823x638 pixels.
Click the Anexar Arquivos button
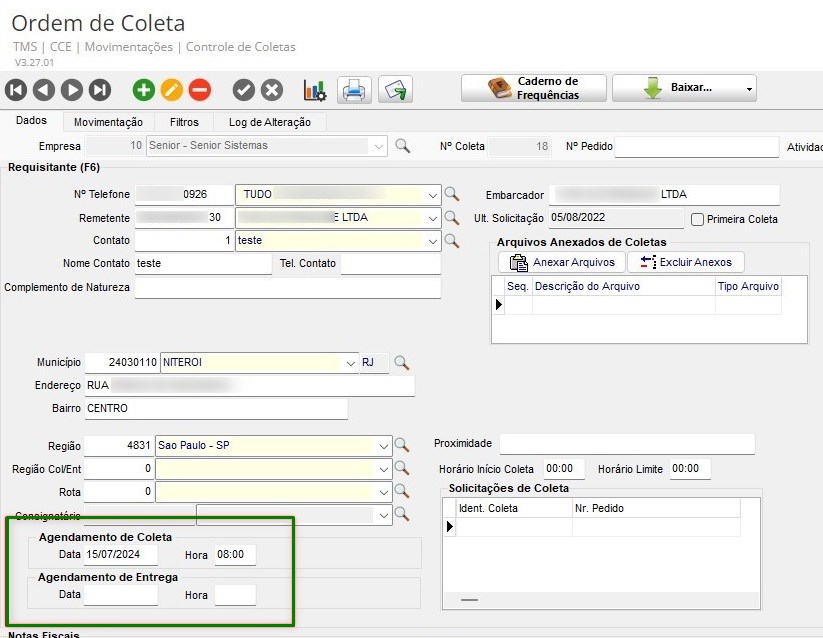point(562,262)
